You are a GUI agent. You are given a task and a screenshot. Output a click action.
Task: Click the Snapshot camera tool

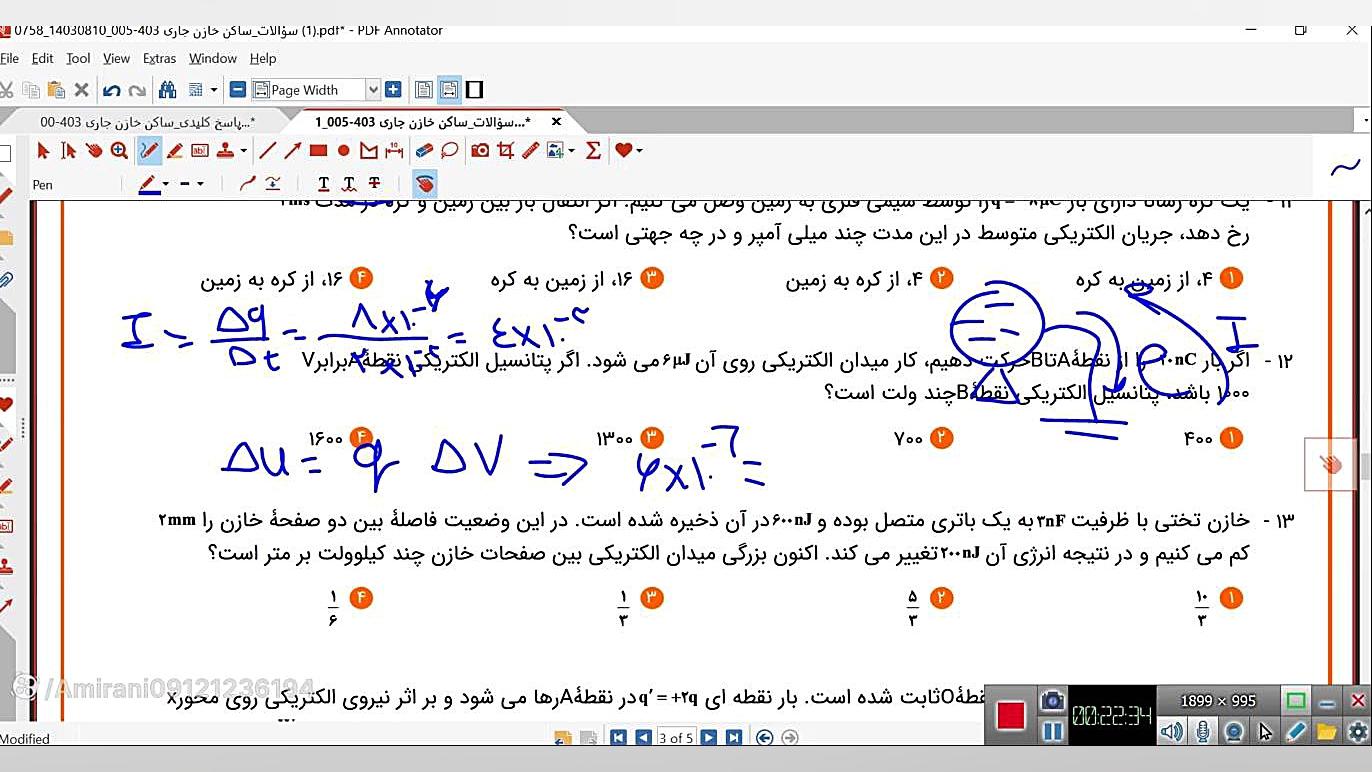tap(480, 151)
